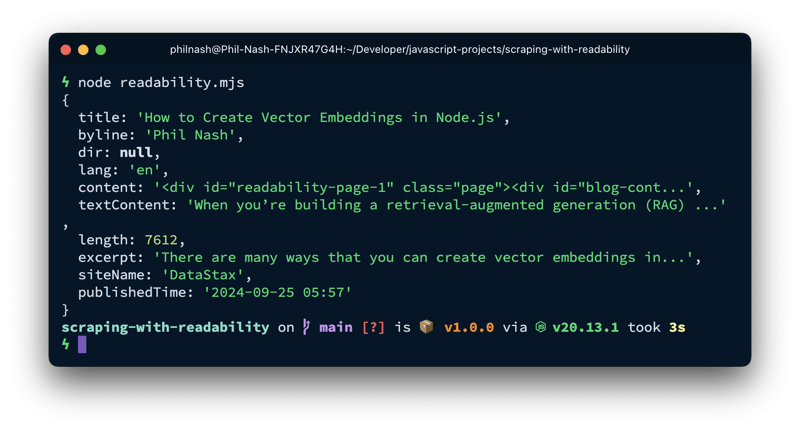Viewport: 800px width, 431px height.
Task: Click the siteName value 'DataStax'
Action: click(x=203, y=275)
